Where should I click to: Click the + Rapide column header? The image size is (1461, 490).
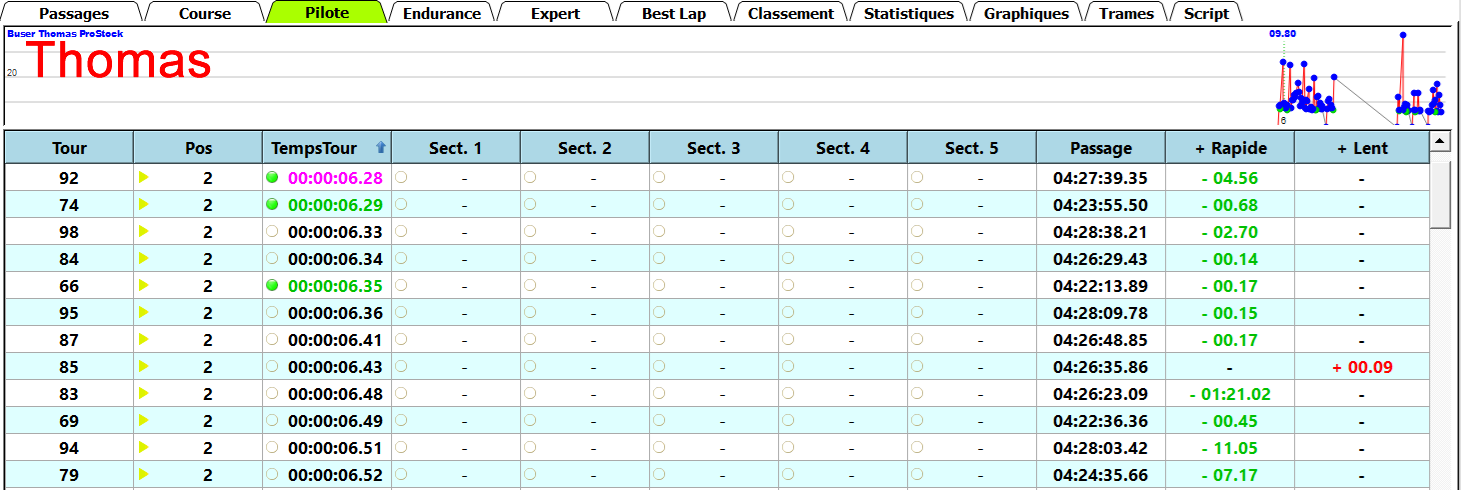[1230, 148]
